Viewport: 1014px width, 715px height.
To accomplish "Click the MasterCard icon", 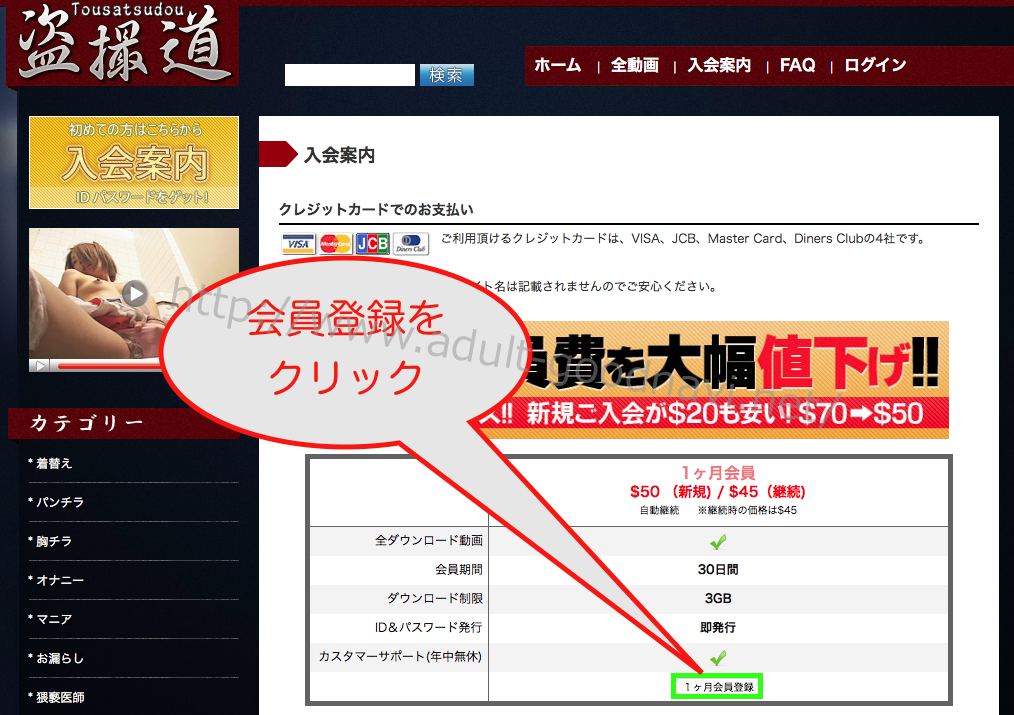I will click(335, 244).
